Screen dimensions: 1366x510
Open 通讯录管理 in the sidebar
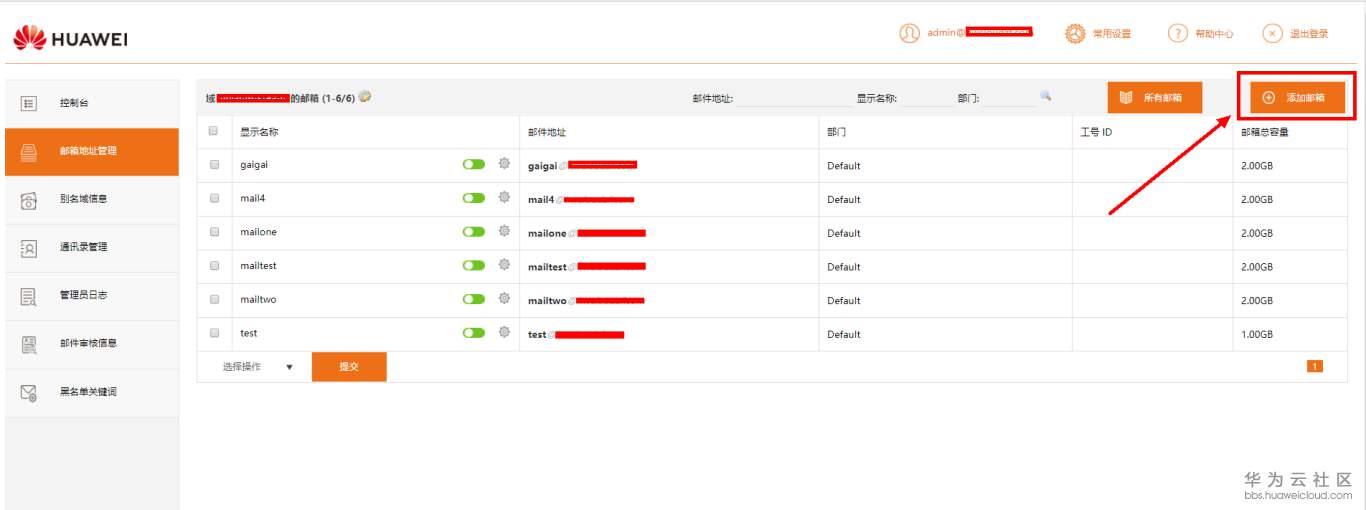click(x=91, y=247)
